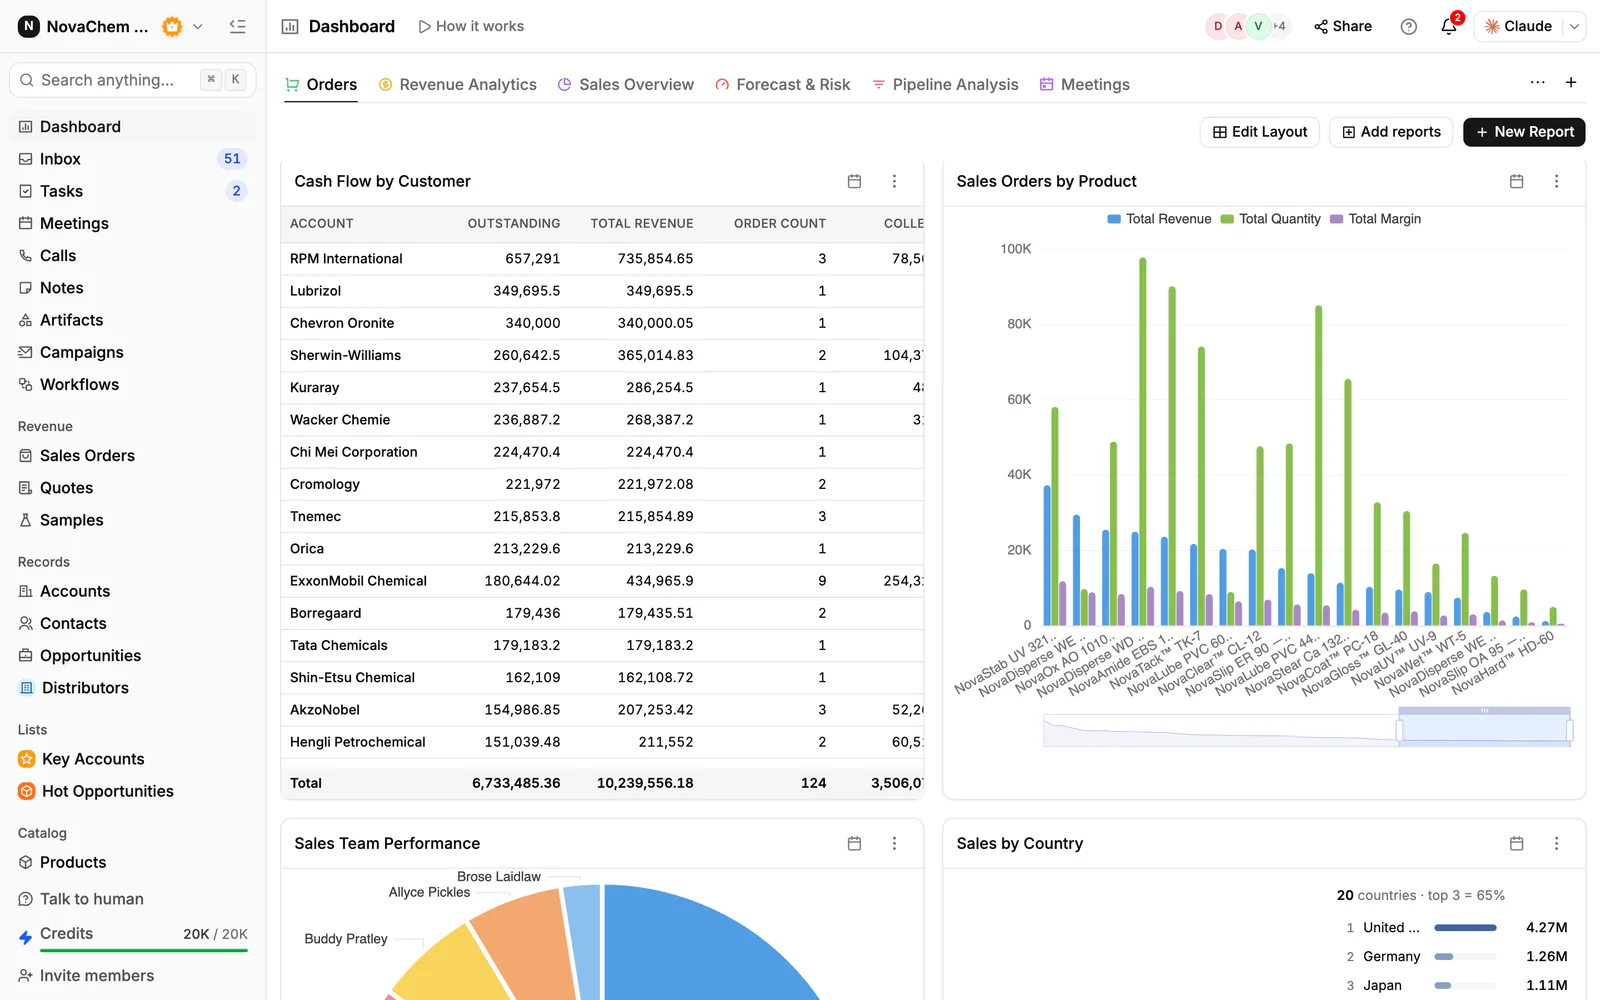Open Campaigns in the sidebar
The width and height of the screenshot is (1600, 1000).
[132, 352]
